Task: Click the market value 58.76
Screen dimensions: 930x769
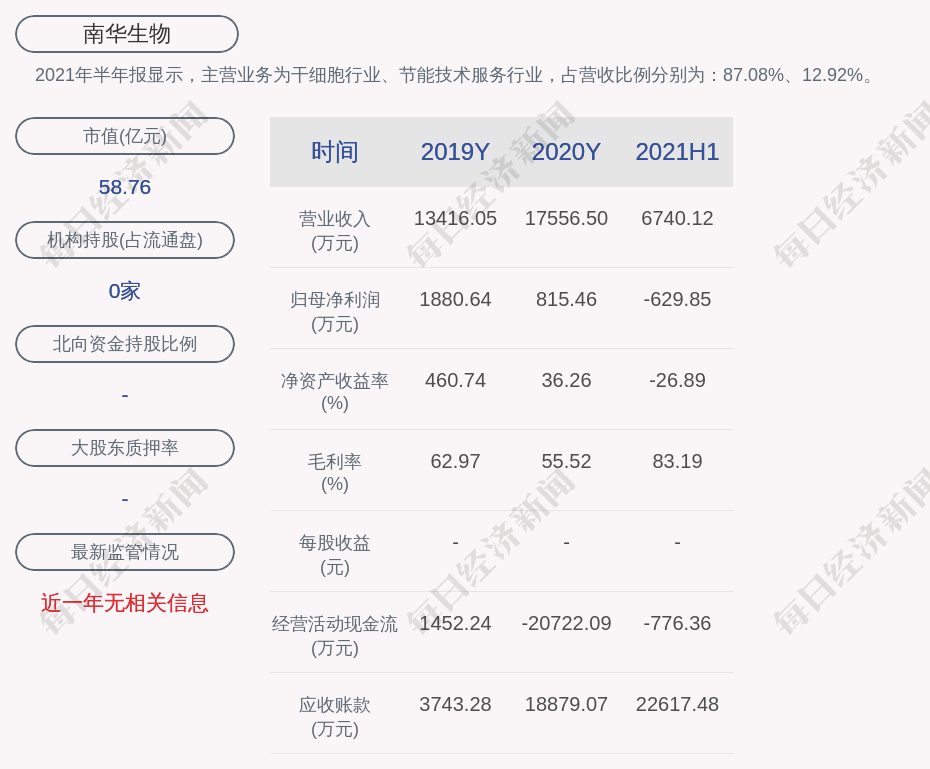Action: 125,187
